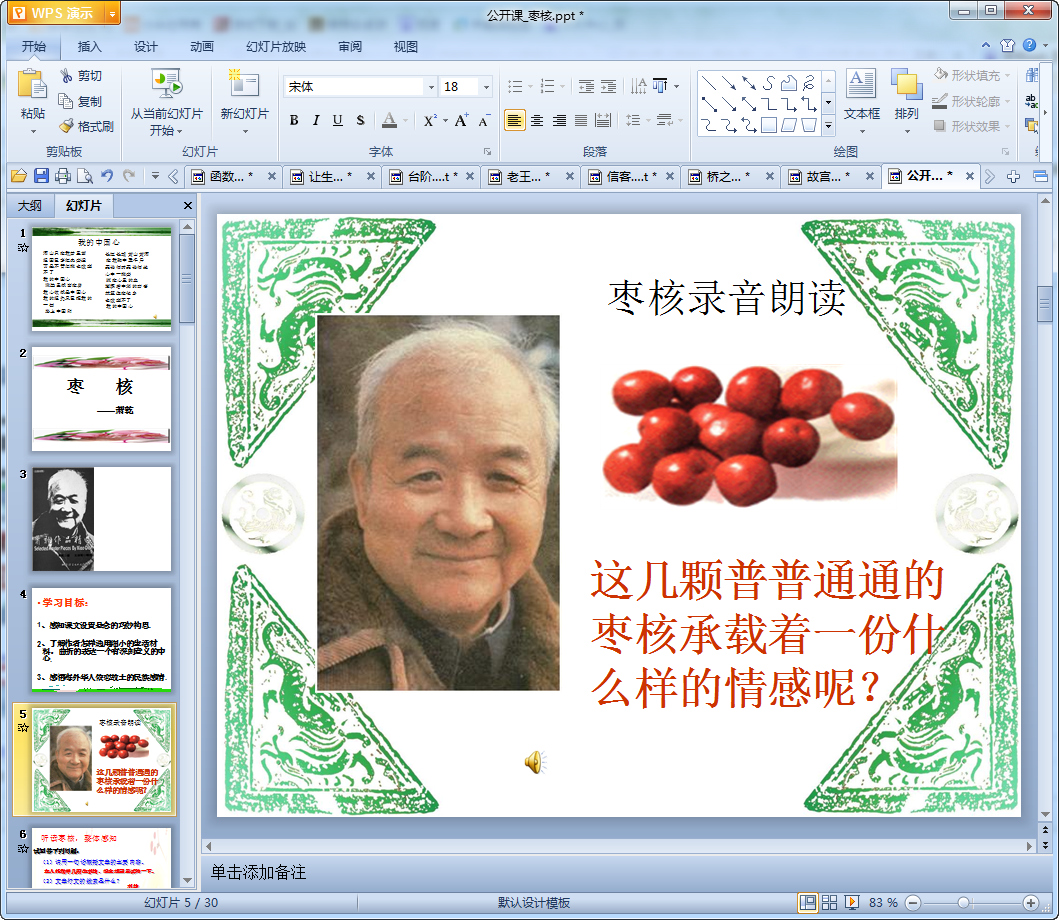Image resolution: width=1059 pixels, height=920 pixels.
Task: Open font color dropdown arrow
Action: pyautogui.click(x=405, y=121)
